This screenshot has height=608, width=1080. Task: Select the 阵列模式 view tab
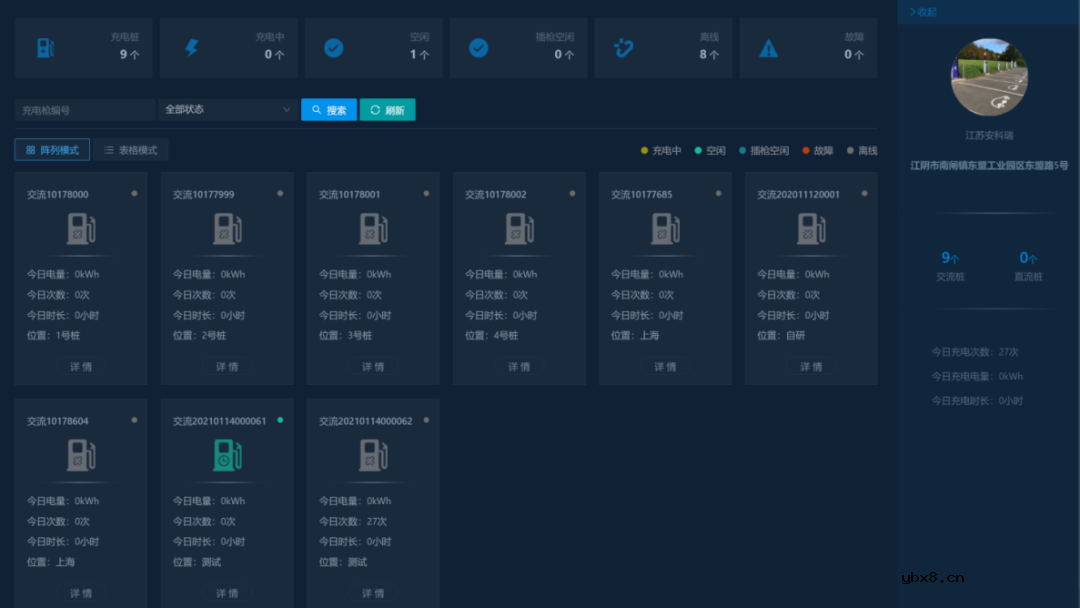point(53,148)
